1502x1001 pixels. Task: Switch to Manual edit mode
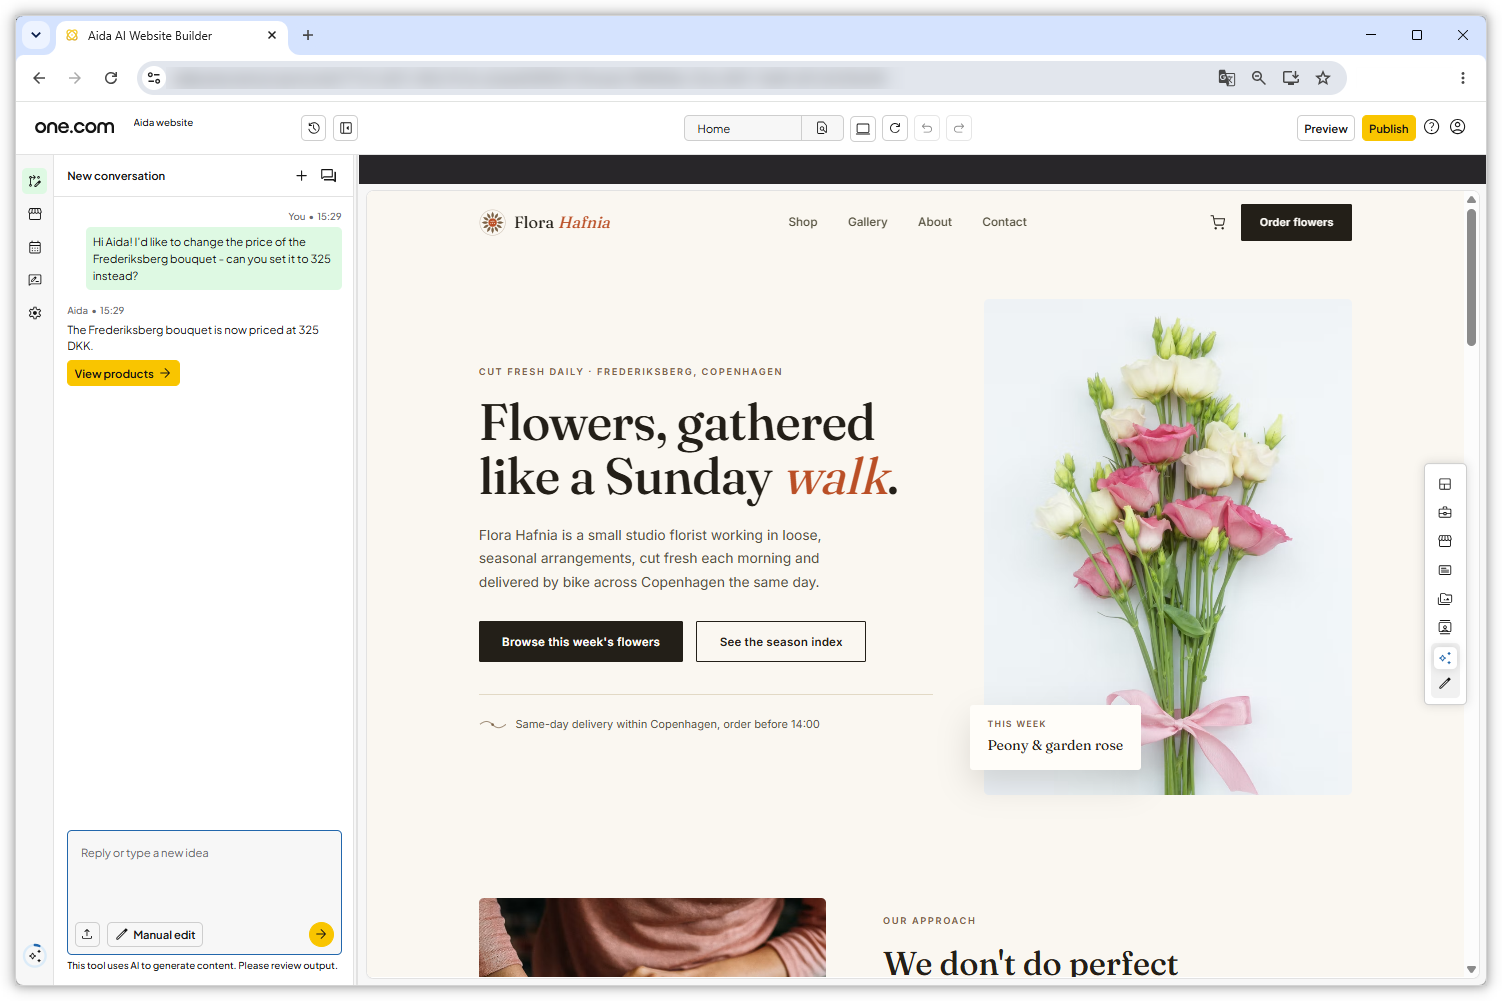[155, 934]
